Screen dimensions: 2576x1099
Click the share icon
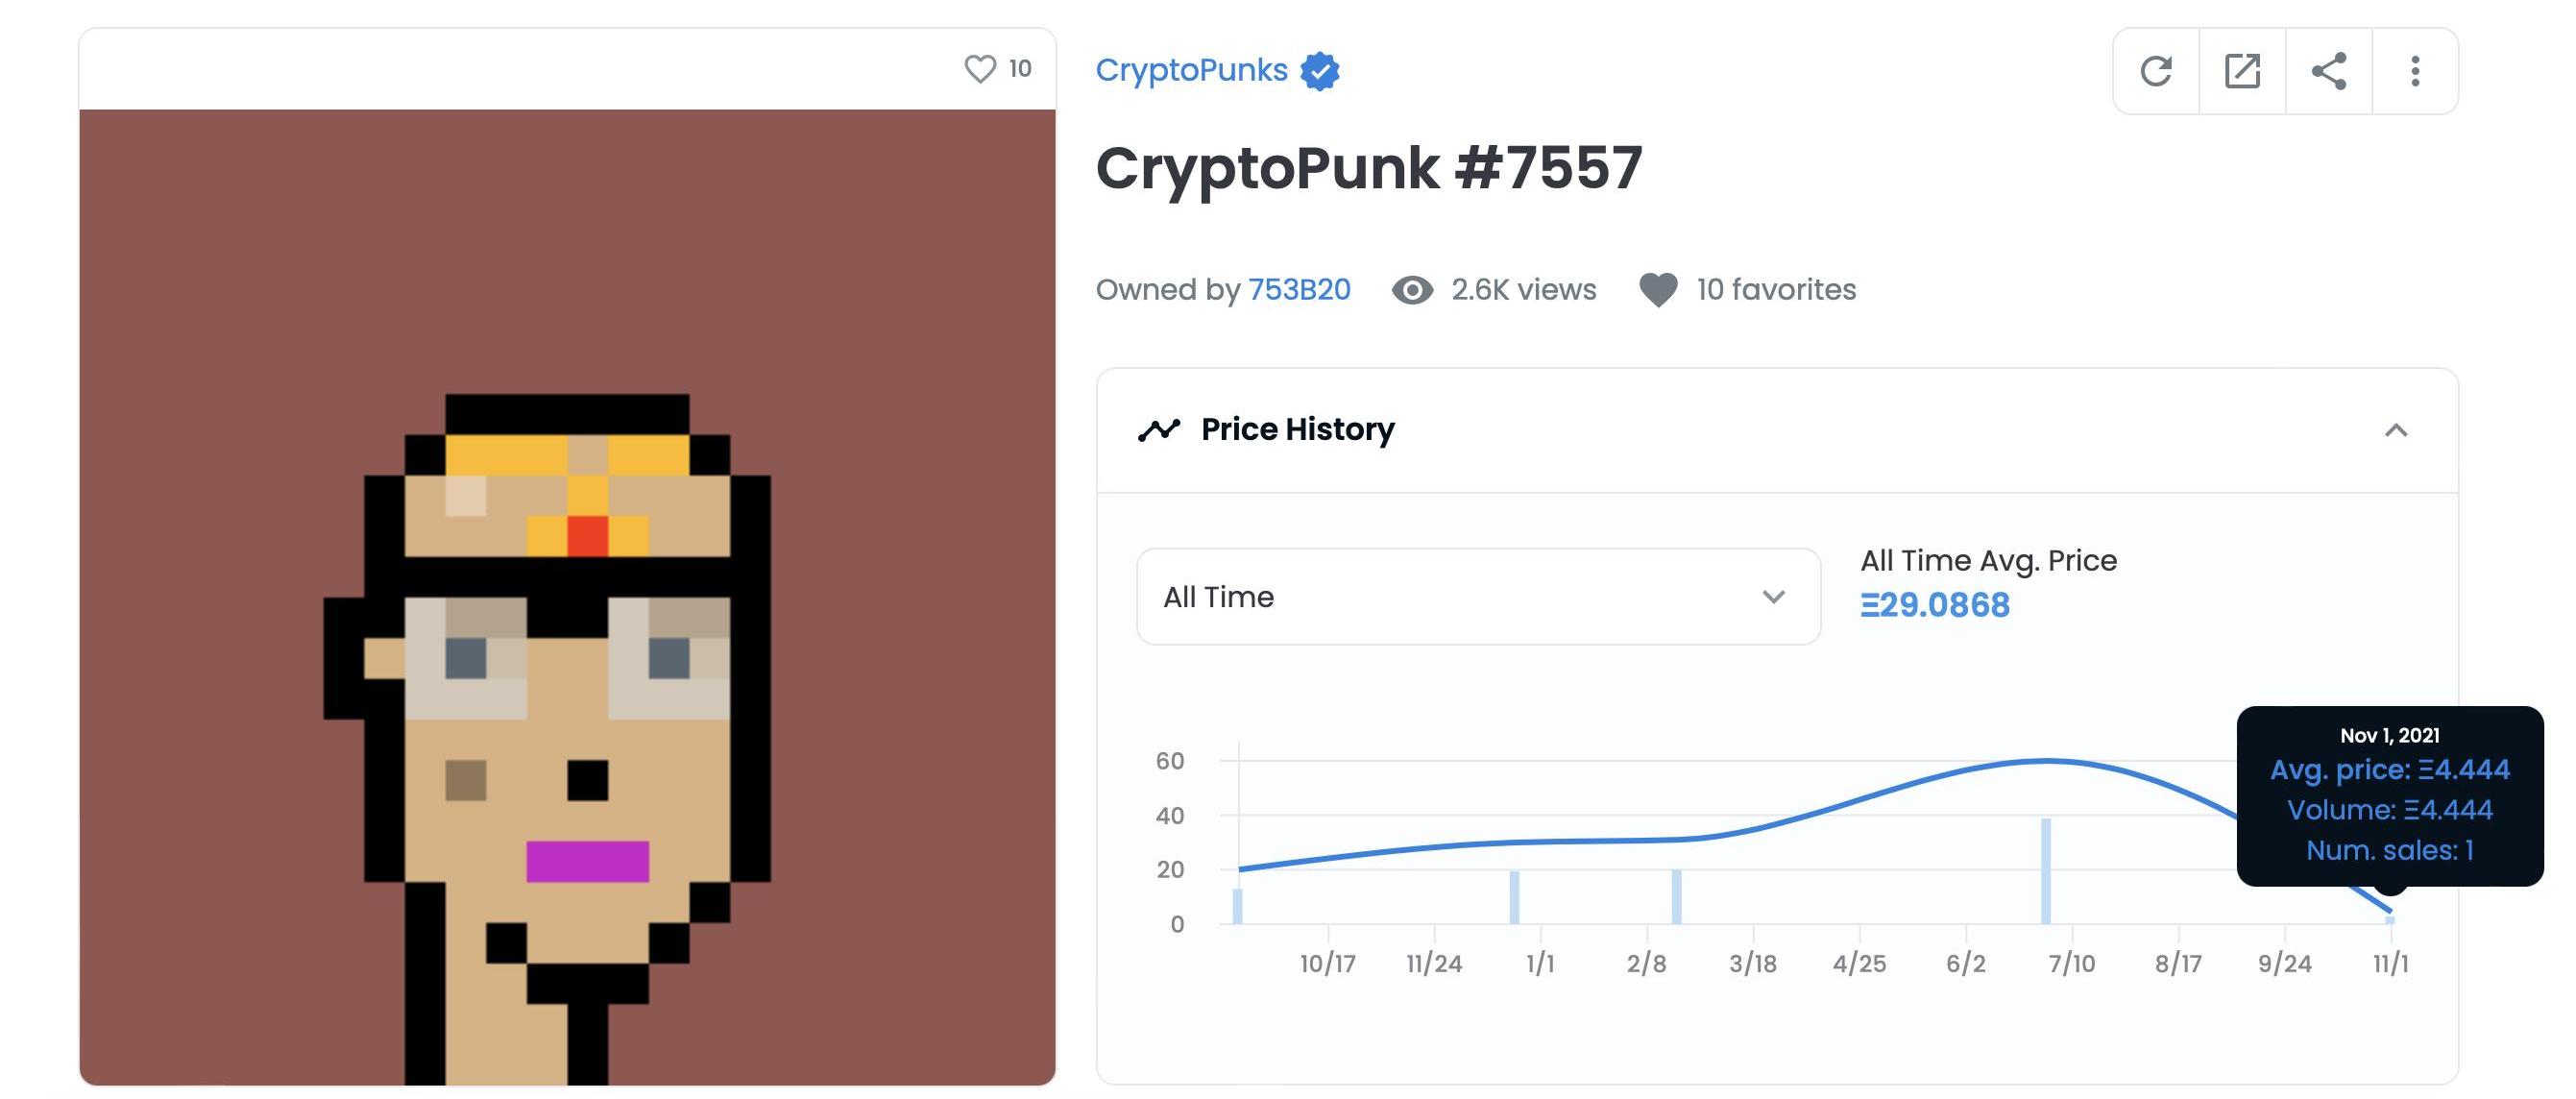pyautogui.click(x=2329, y=71)
